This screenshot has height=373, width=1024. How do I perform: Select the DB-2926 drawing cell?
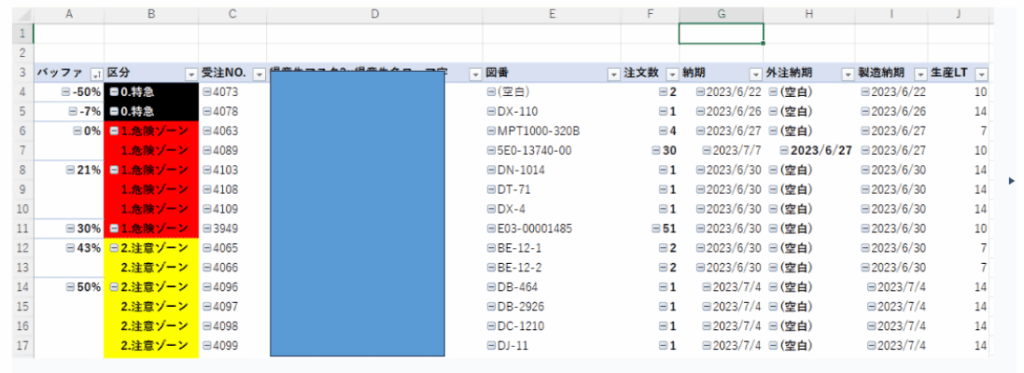552,306
